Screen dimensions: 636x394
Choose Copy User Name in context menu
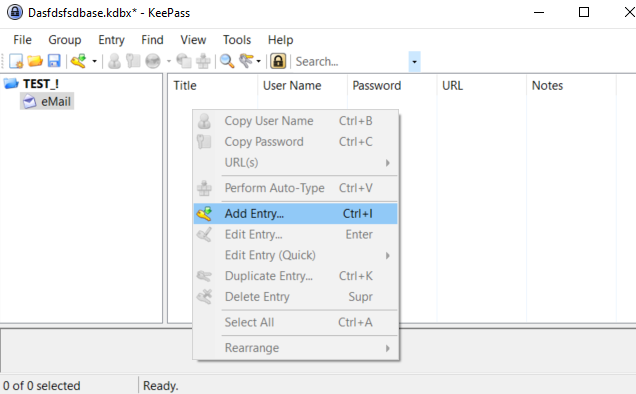(x=295, y=121)
